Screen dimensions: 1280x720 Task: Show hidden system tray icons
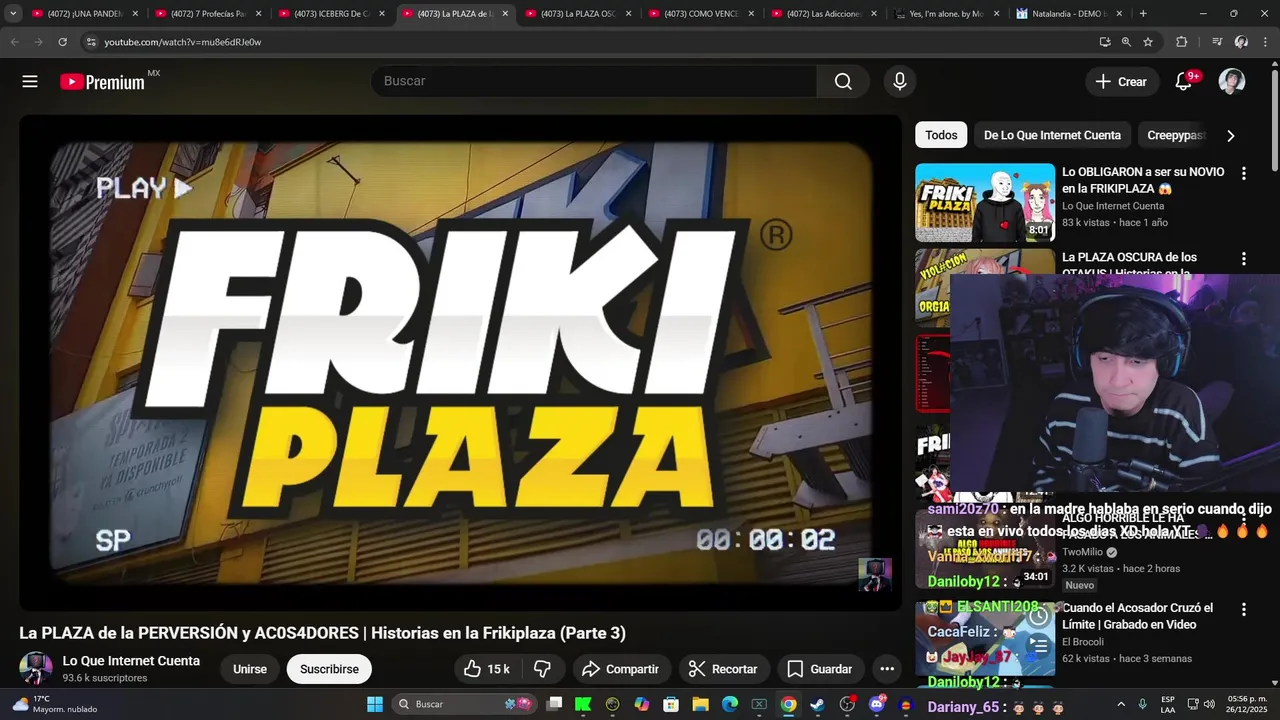pyautogui.click(x=1120, y=704)
